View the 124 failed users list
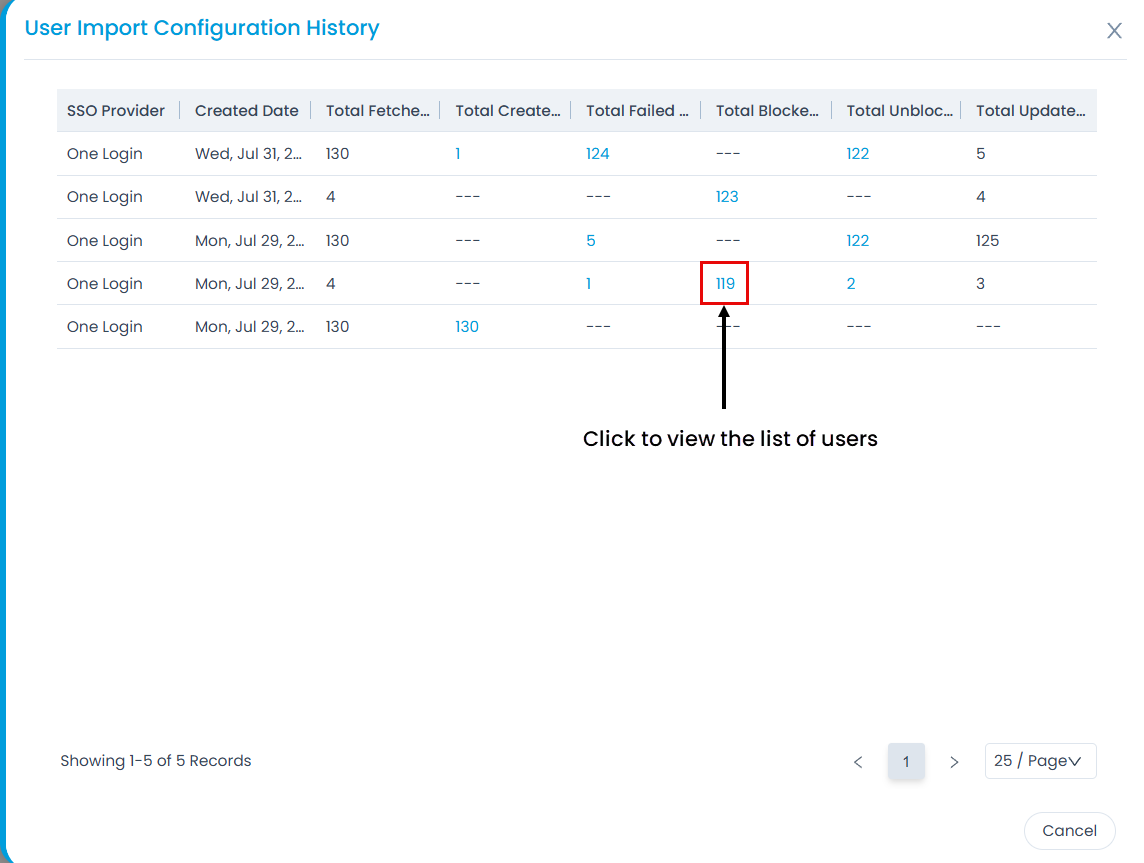This screenshot has height=863, width=1144. (597, 154)
